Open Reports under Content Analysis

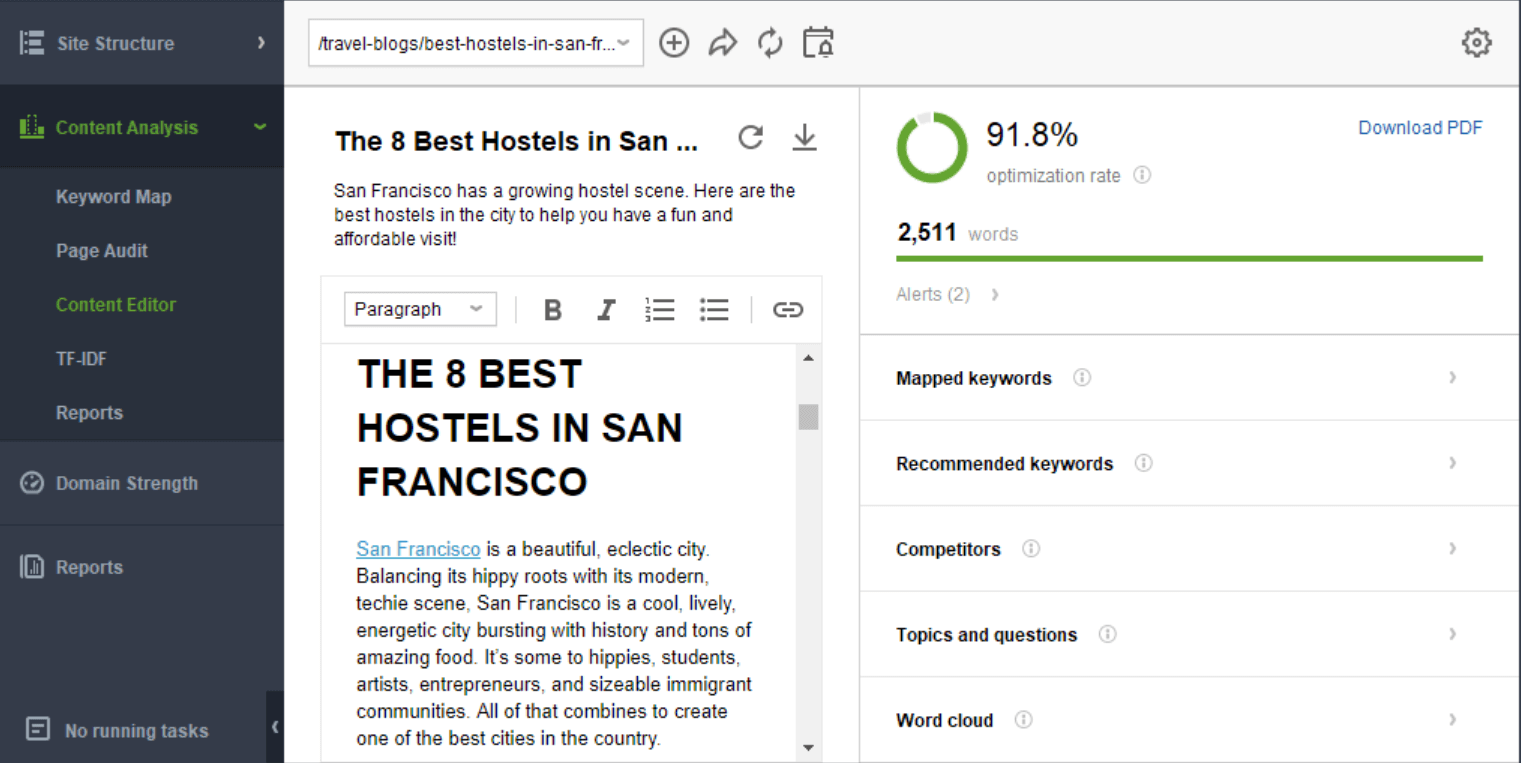89,413
